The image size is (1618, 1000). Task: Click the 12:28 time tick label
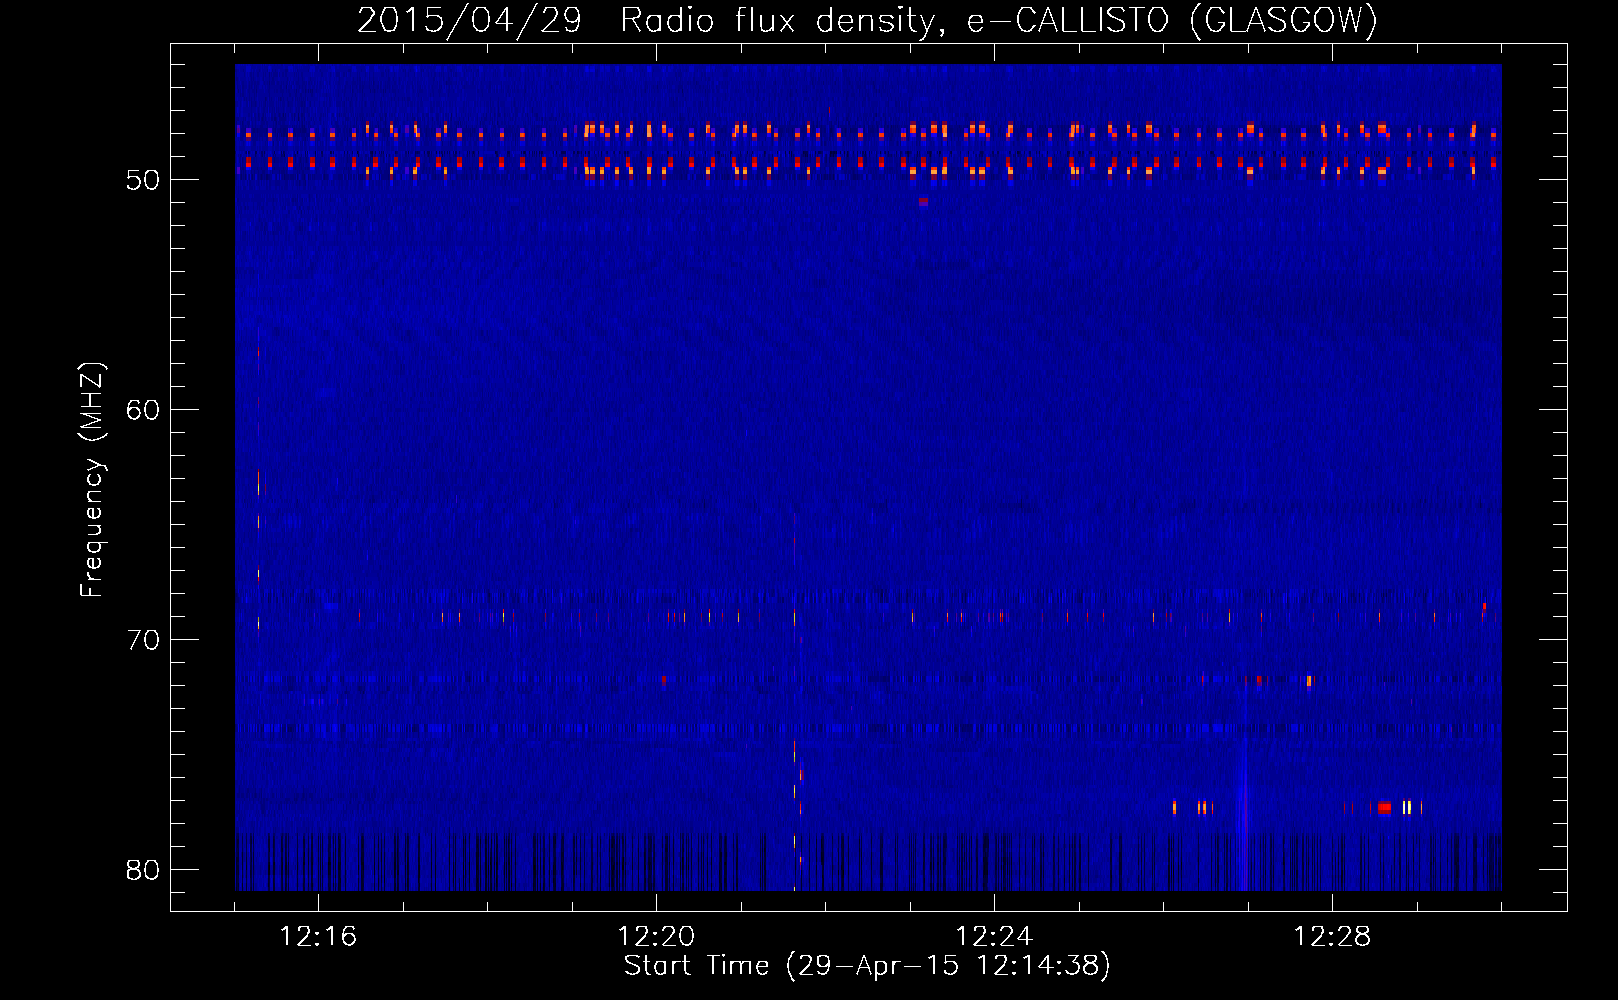(x=1332, y=937)
